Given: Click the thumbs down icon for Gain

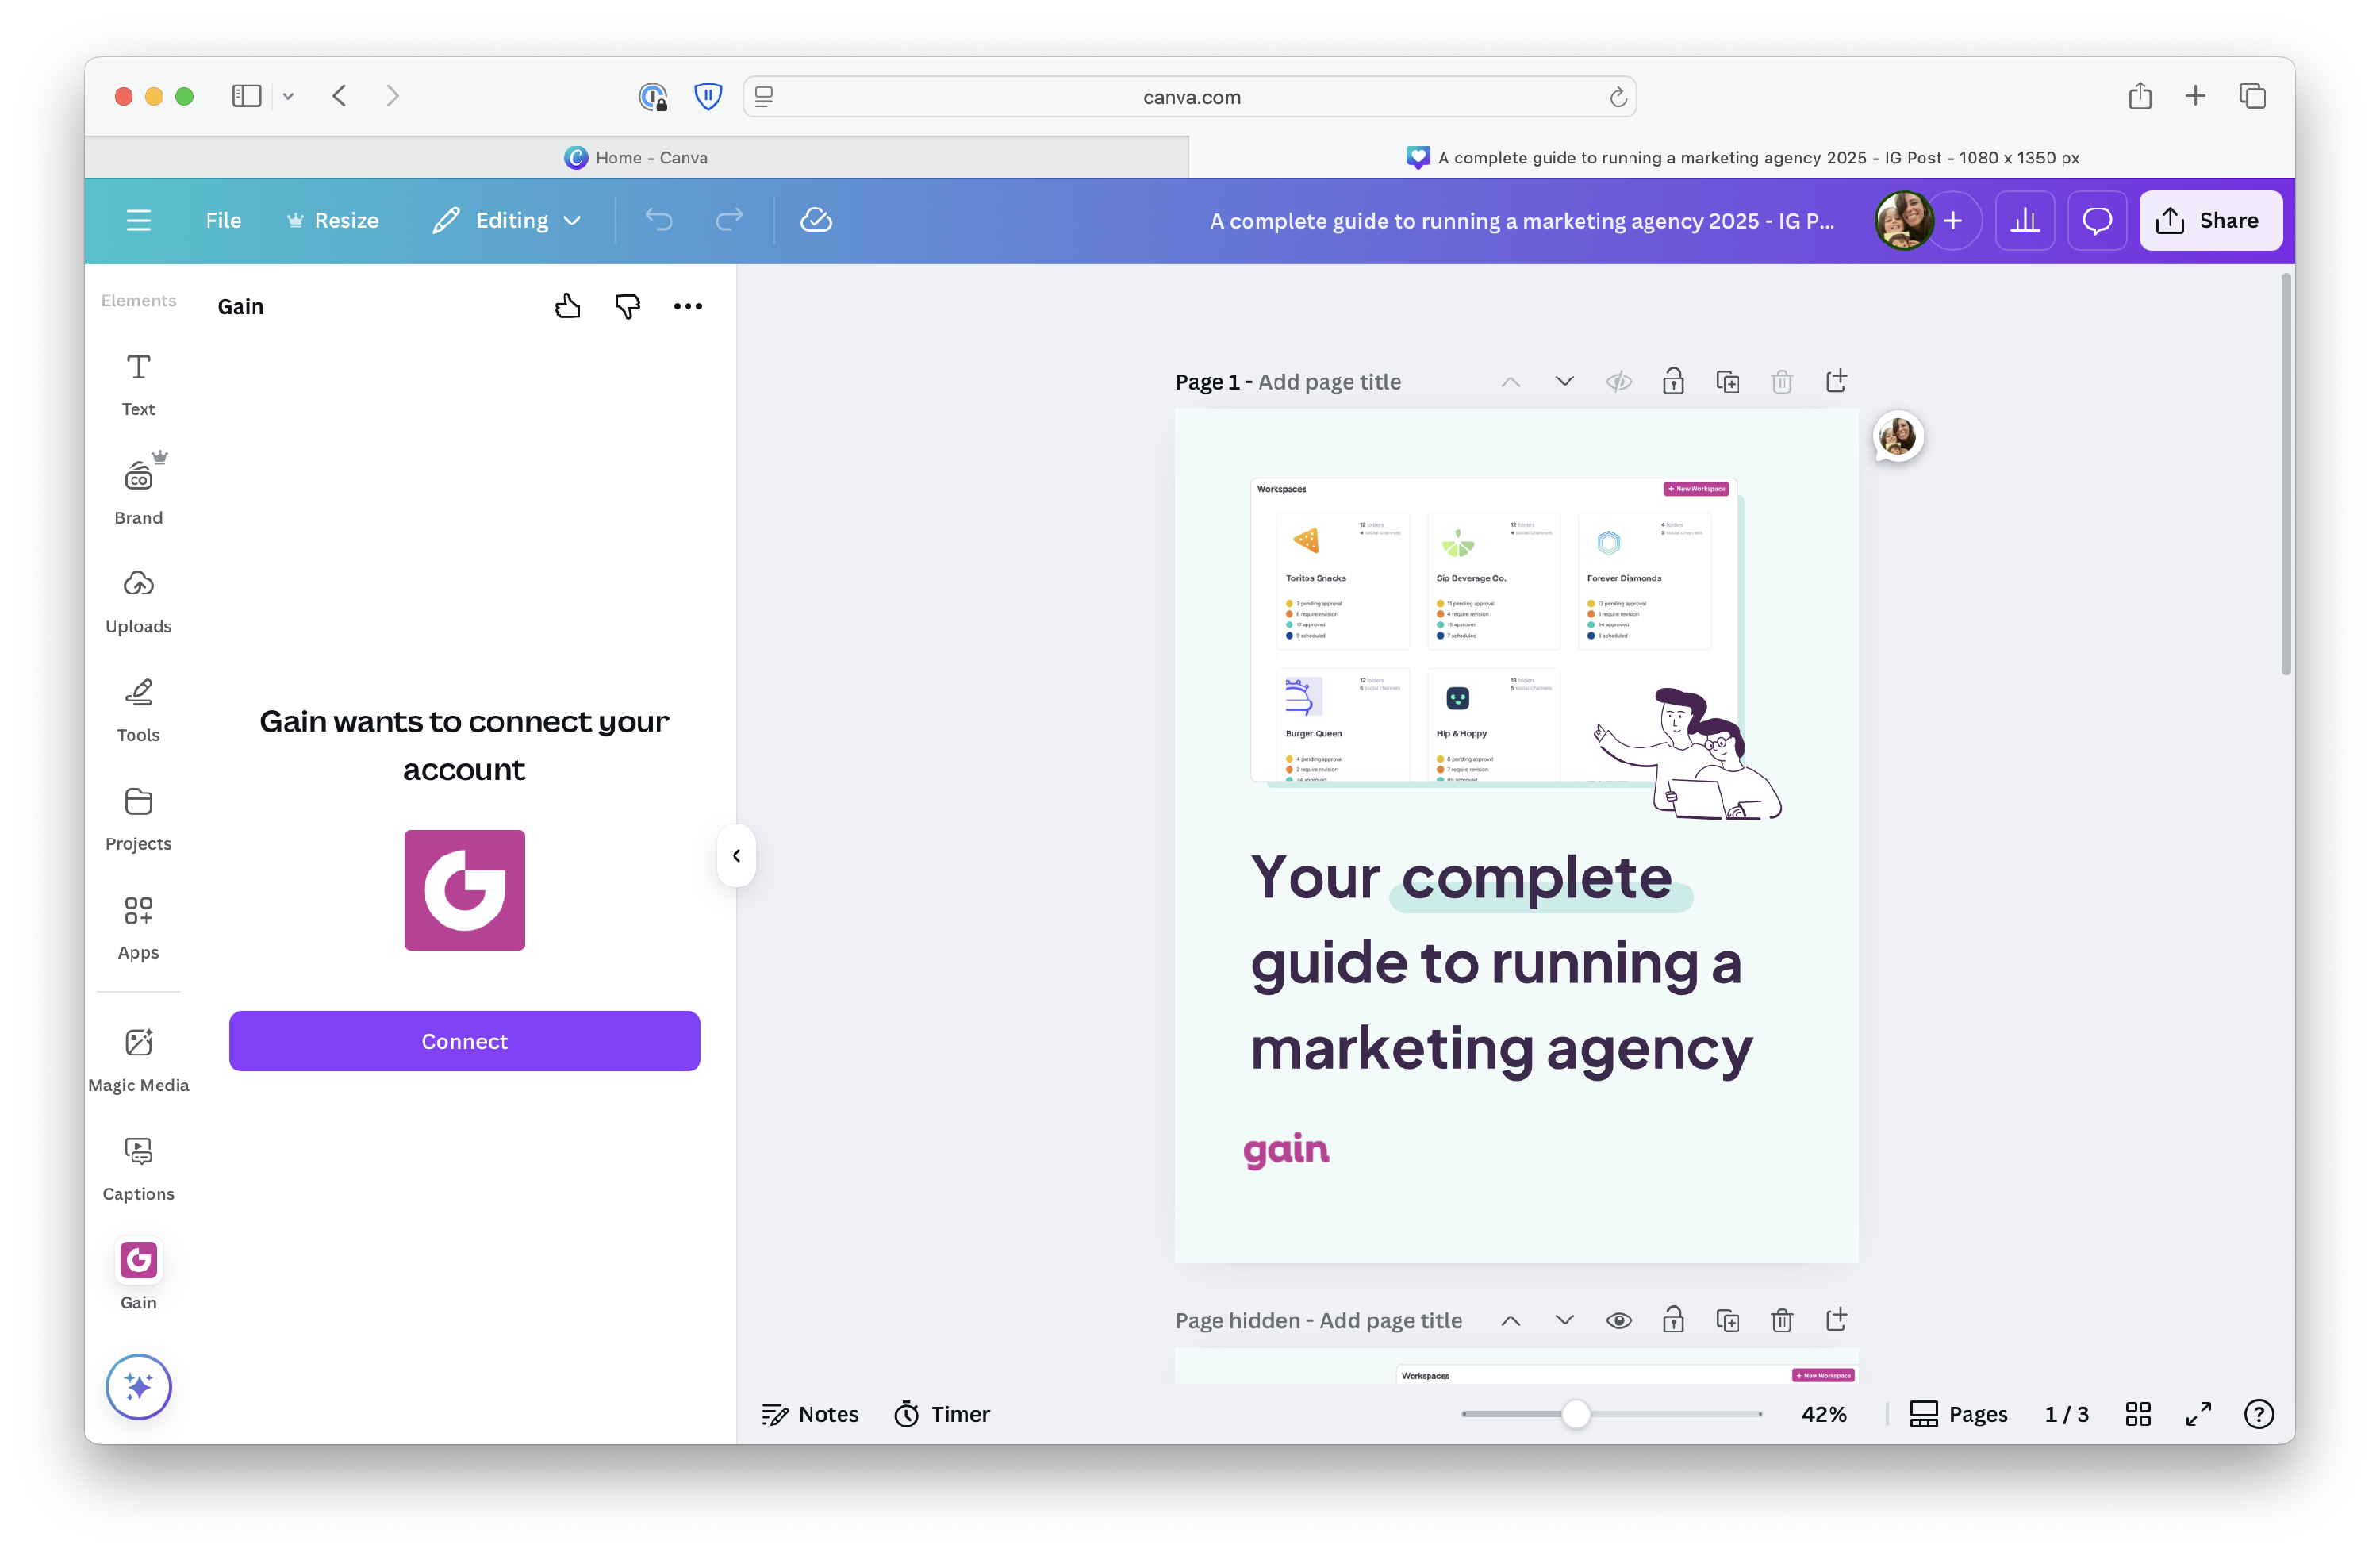Looking at the screenshot, I should coord(627,306).
